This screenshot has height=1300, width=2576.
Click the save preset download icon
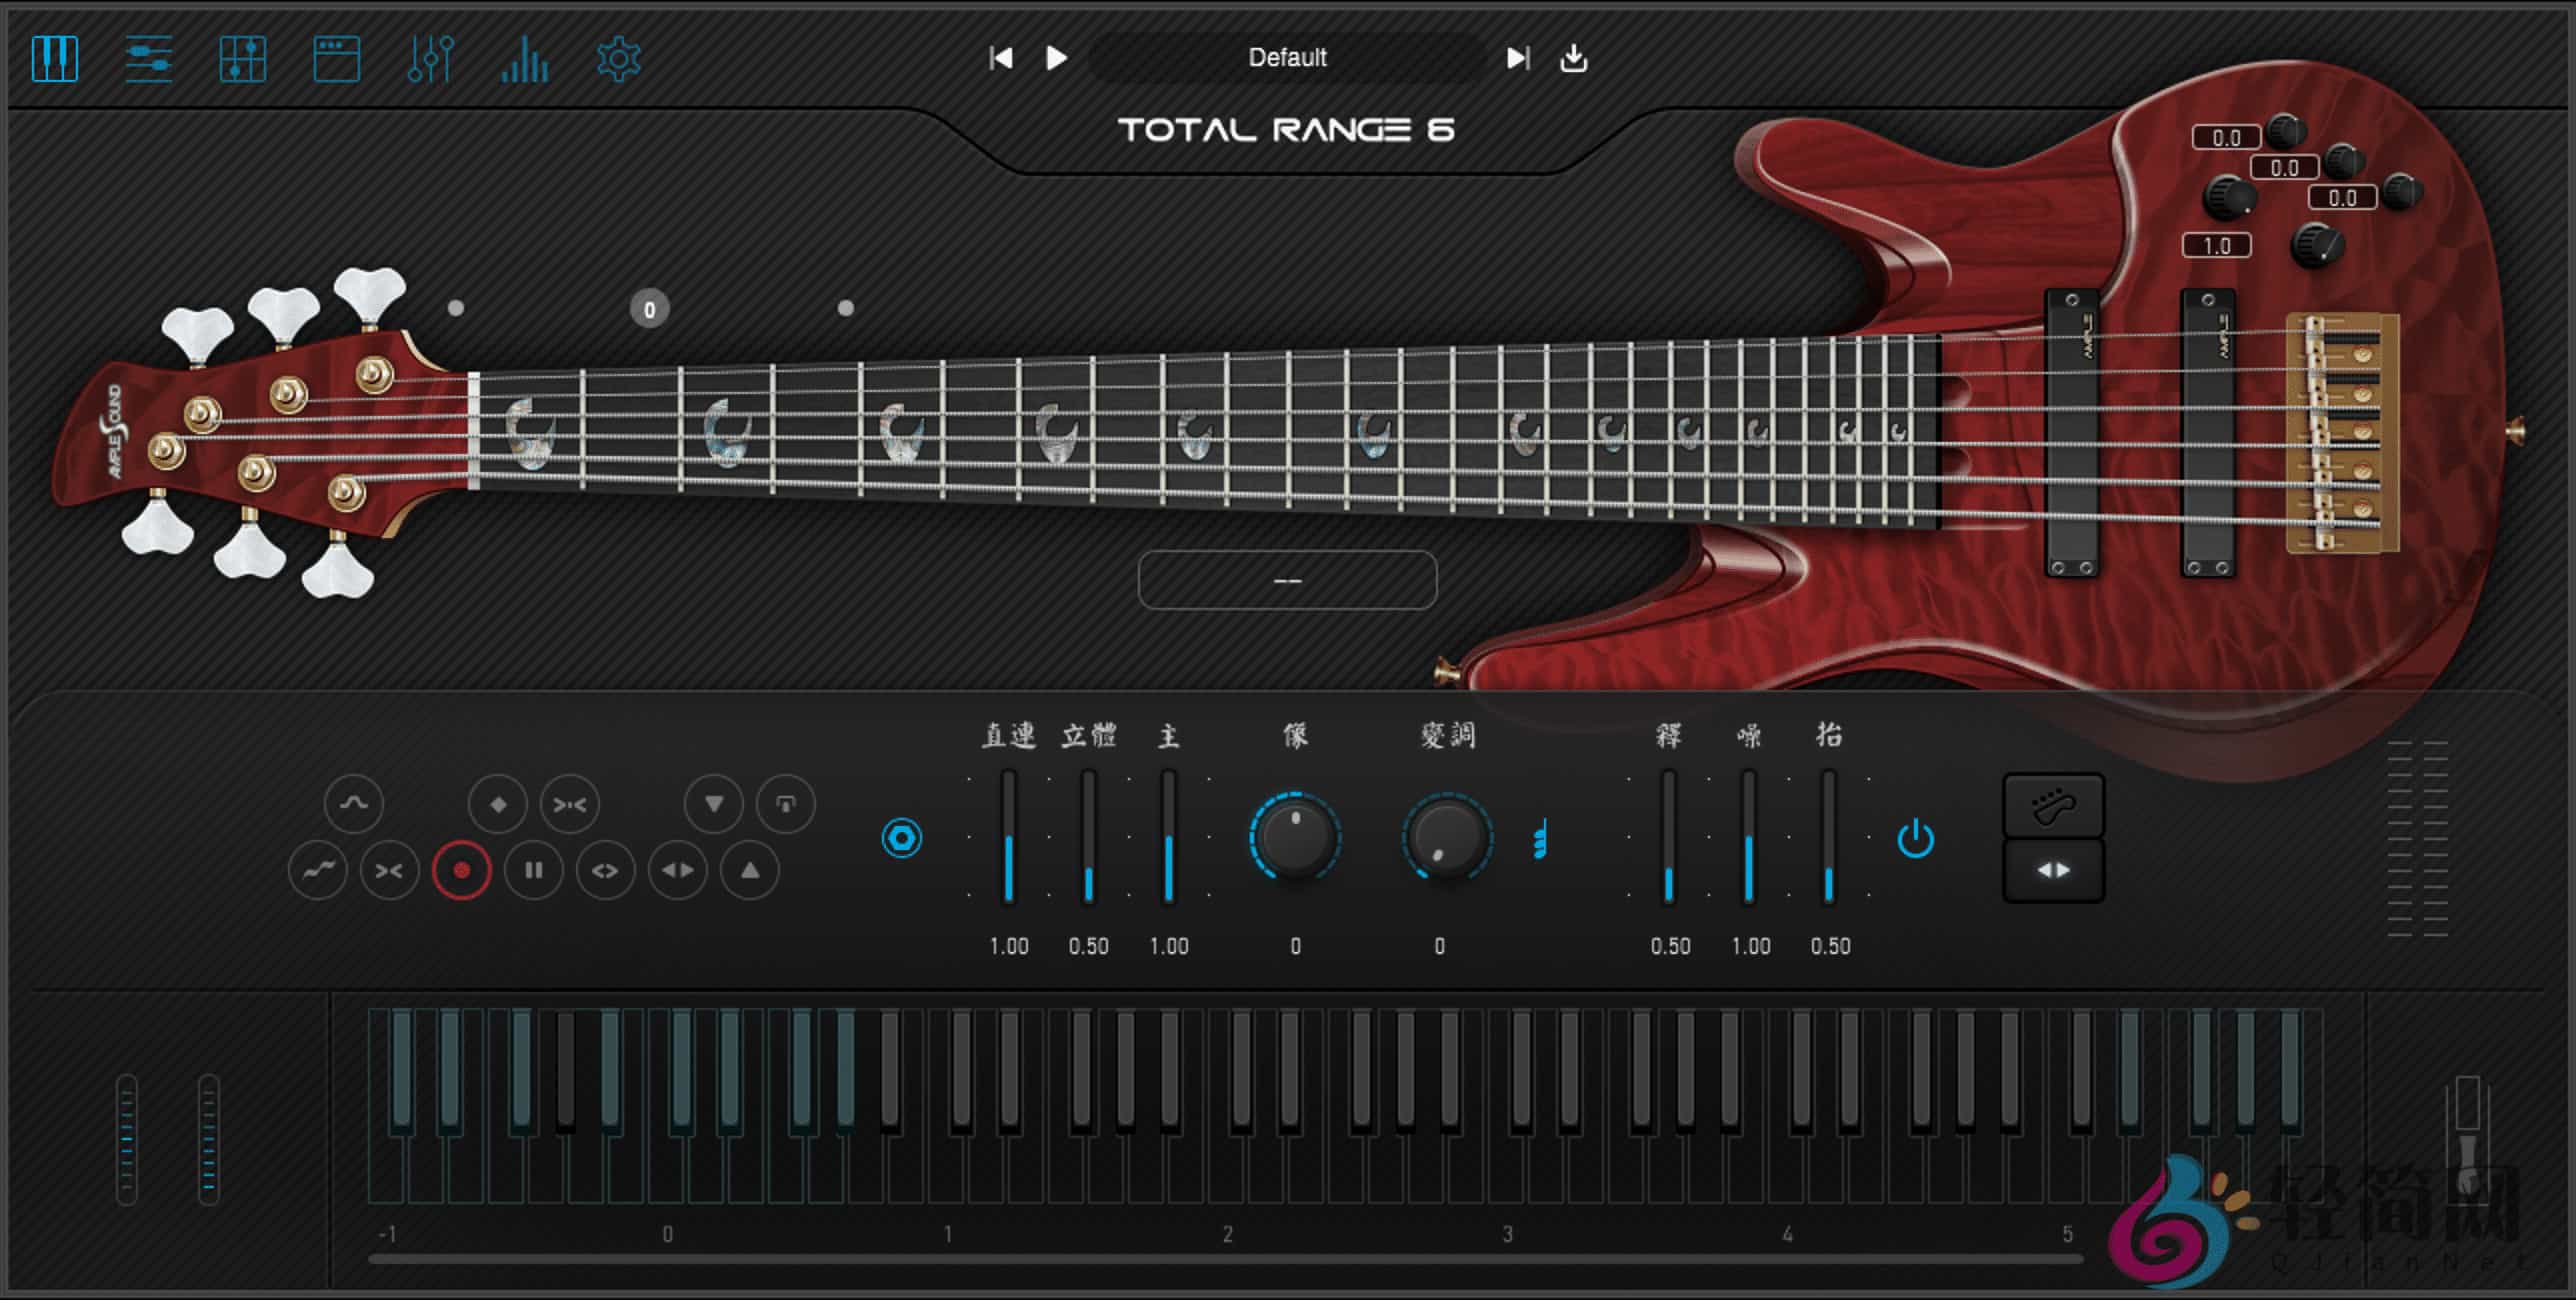pyautogui.click(x=1573, y=58)
